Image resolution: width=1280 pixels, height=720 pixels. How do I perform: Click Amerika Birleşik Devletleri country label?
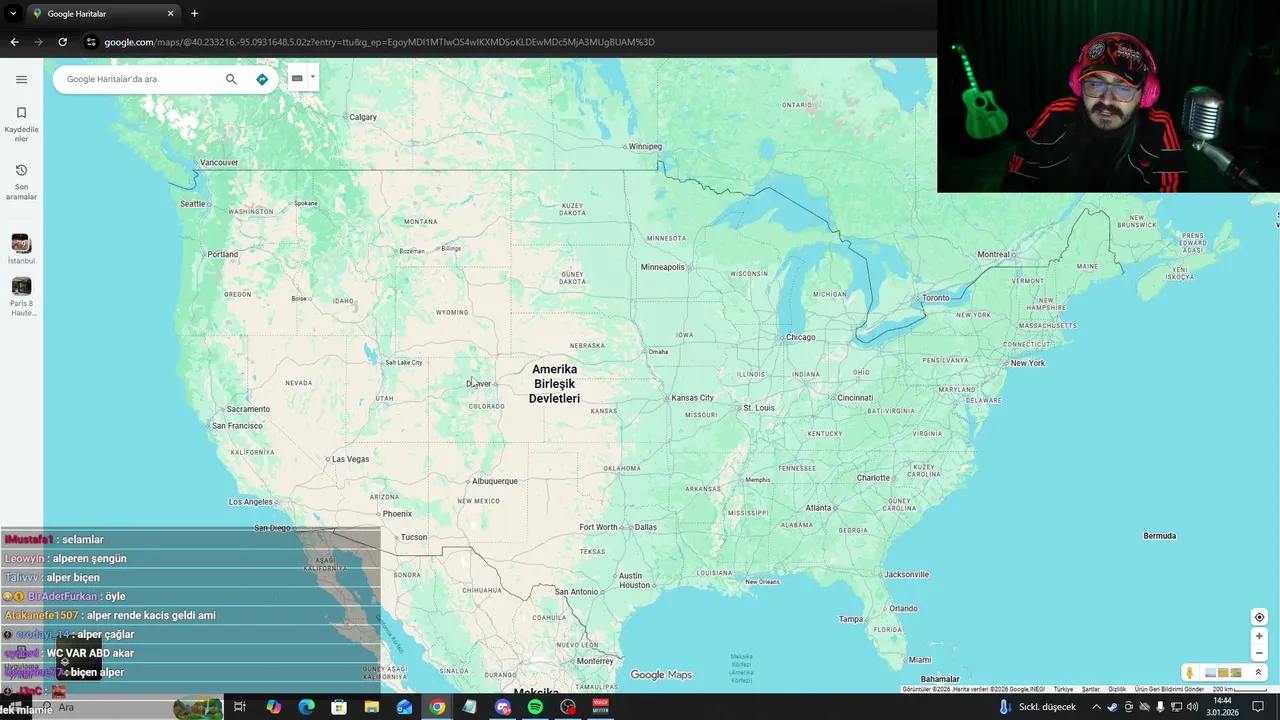pyautogui.click(x=555, y=384)
